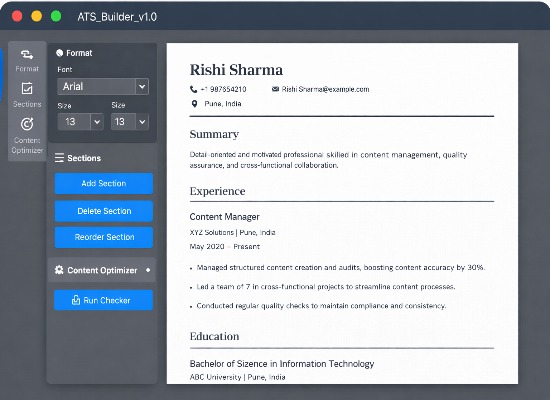The image size is (550, 400).
Task: Click the location pin icon beside Pune, India
Action: tap(194, 104)
